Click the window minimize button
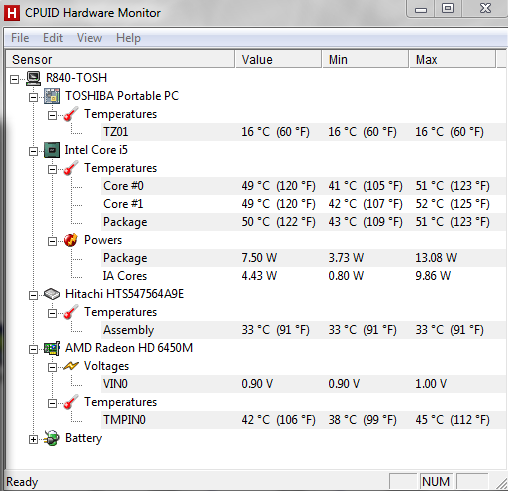 pyautogui.click(x=421, y=9)
